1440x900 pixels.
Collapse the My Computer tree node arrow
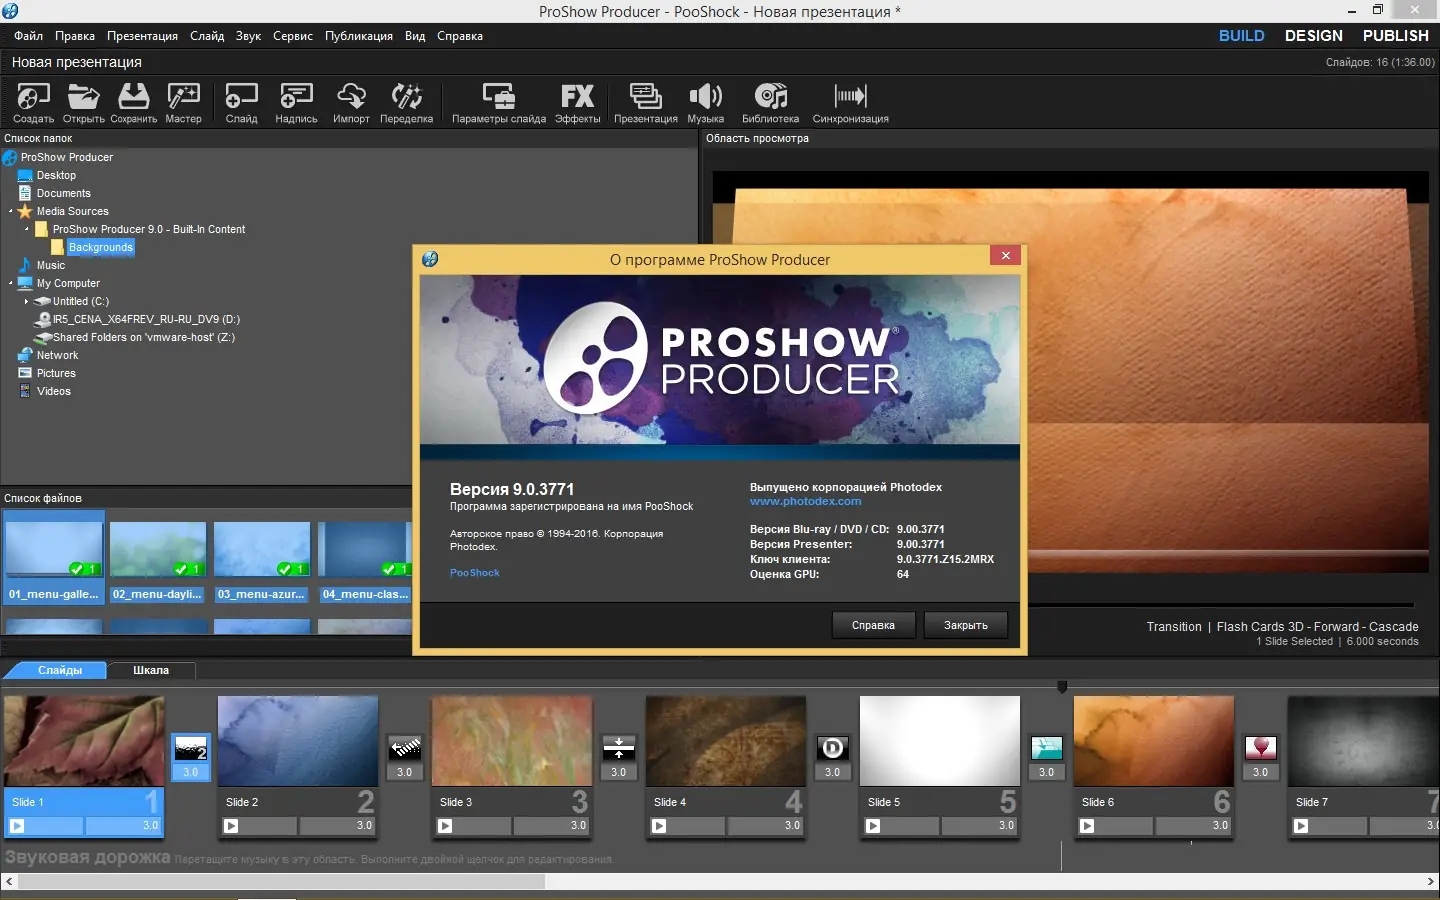pyautogui.click(x=10, y=283)
